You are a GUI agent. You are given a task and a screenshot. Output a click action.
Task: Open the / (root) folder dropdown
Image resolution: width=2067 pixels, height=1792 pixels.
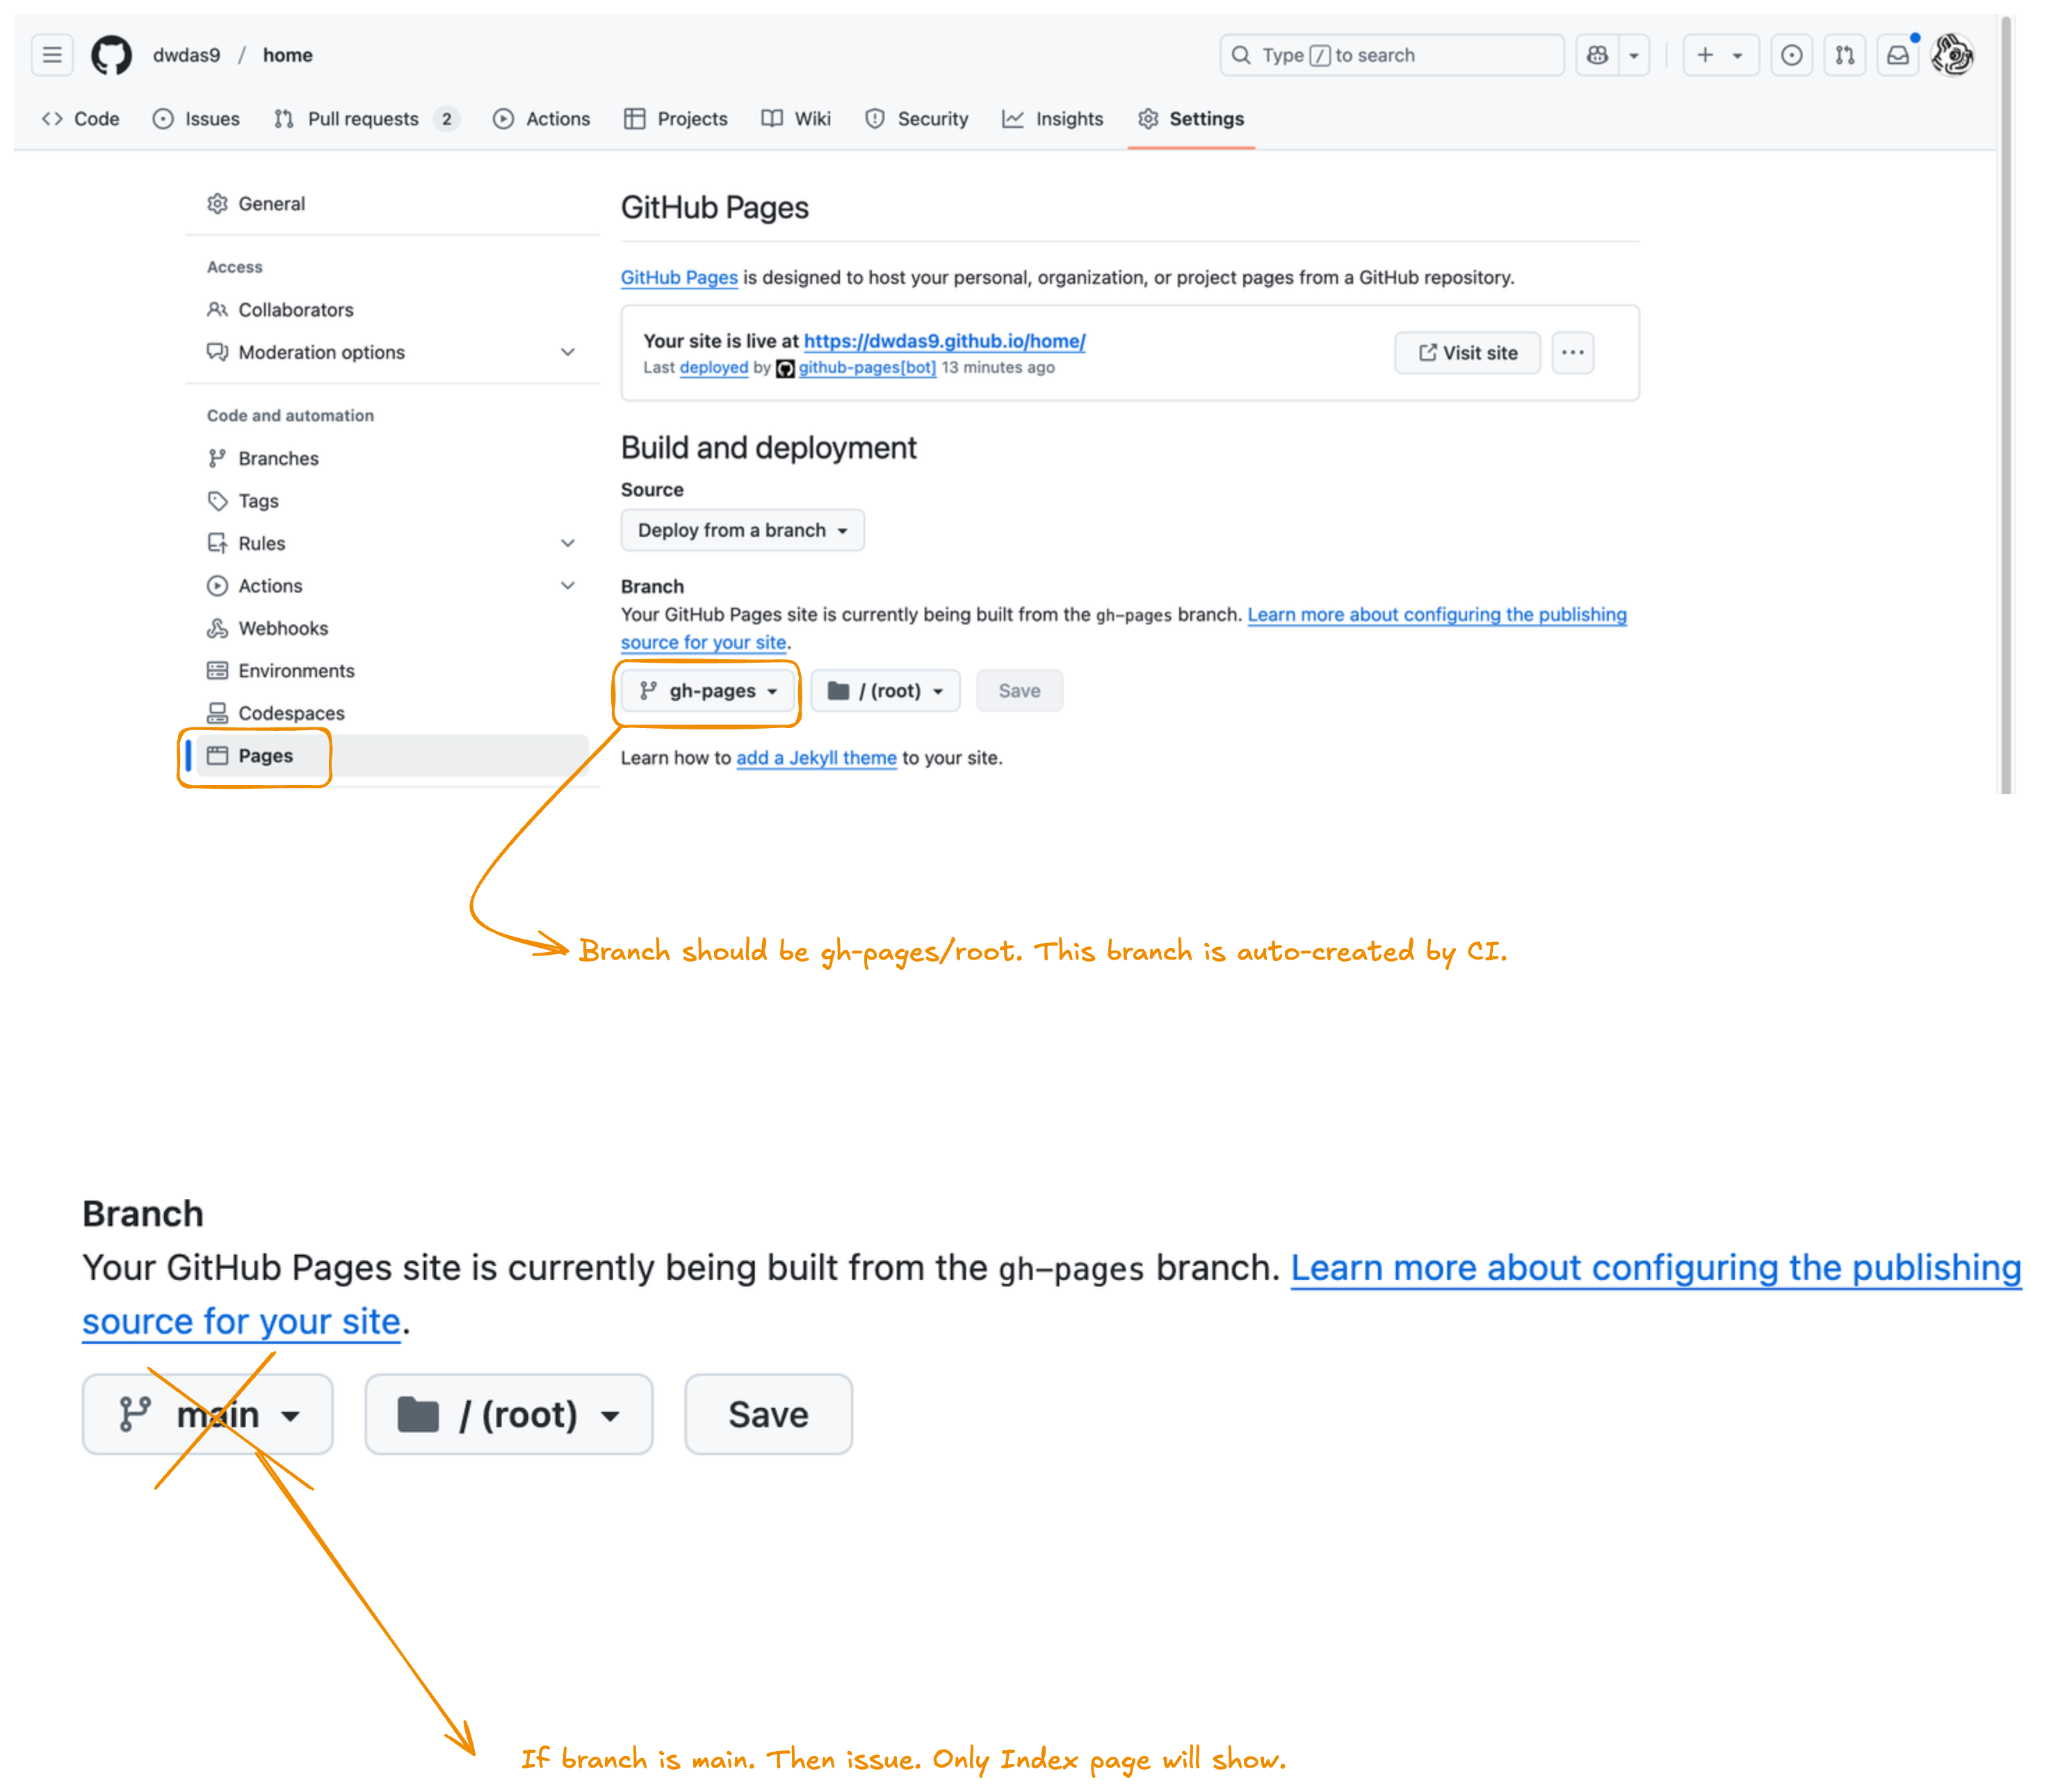pos(885,691)
